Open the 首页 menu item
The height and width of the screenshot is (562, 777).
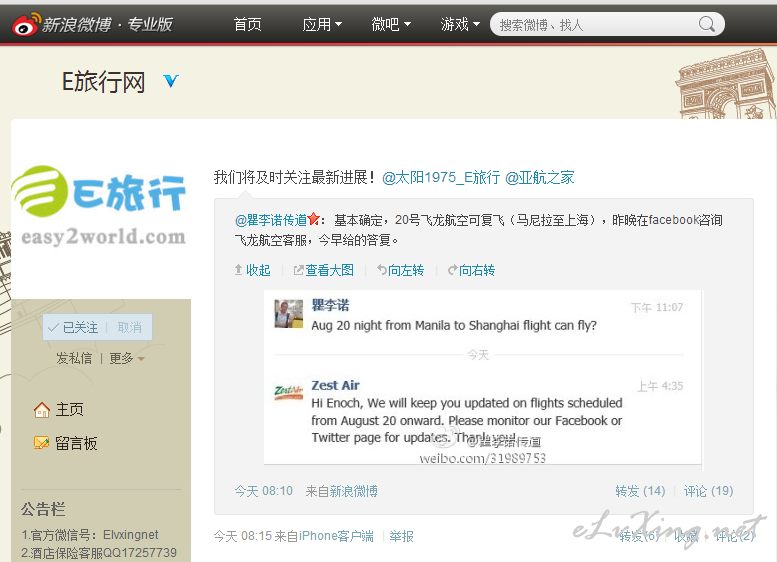[247, 24]
